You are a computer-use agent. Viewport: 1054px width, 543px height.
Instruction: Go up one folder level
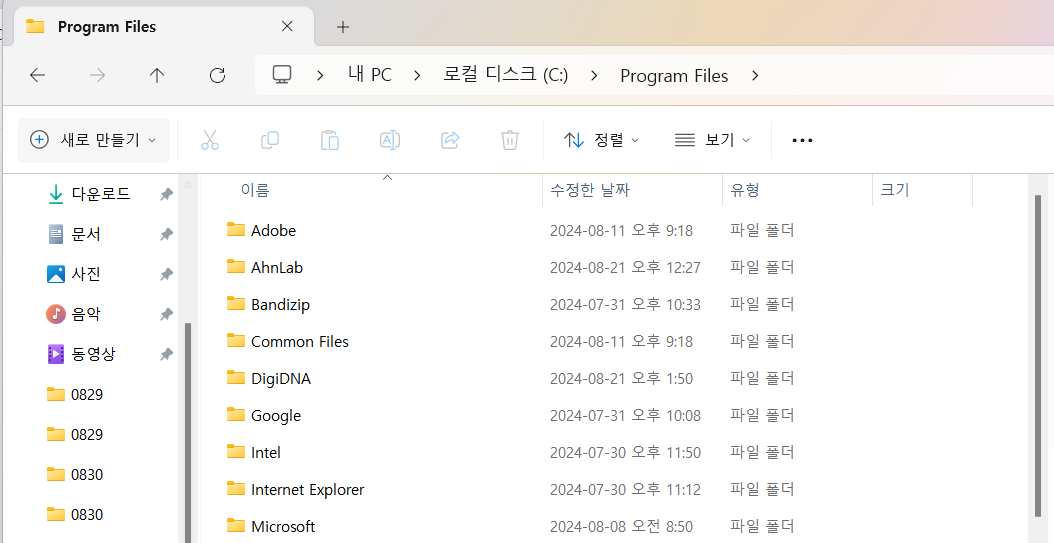pyautogui.click(x=157, y=75)
